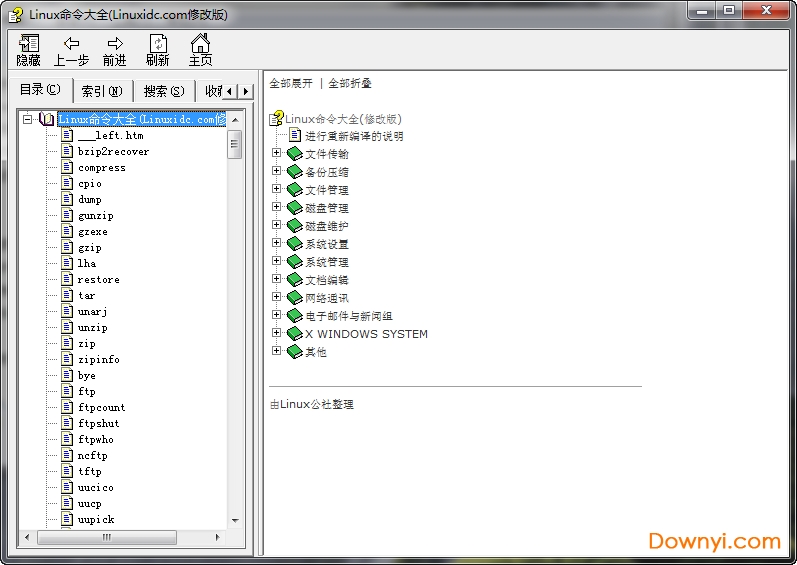Image resolution: width=797 pixels, height=565 pixels.
Task: Click the 全部展开 link
Action: click(x=291, y=83)
